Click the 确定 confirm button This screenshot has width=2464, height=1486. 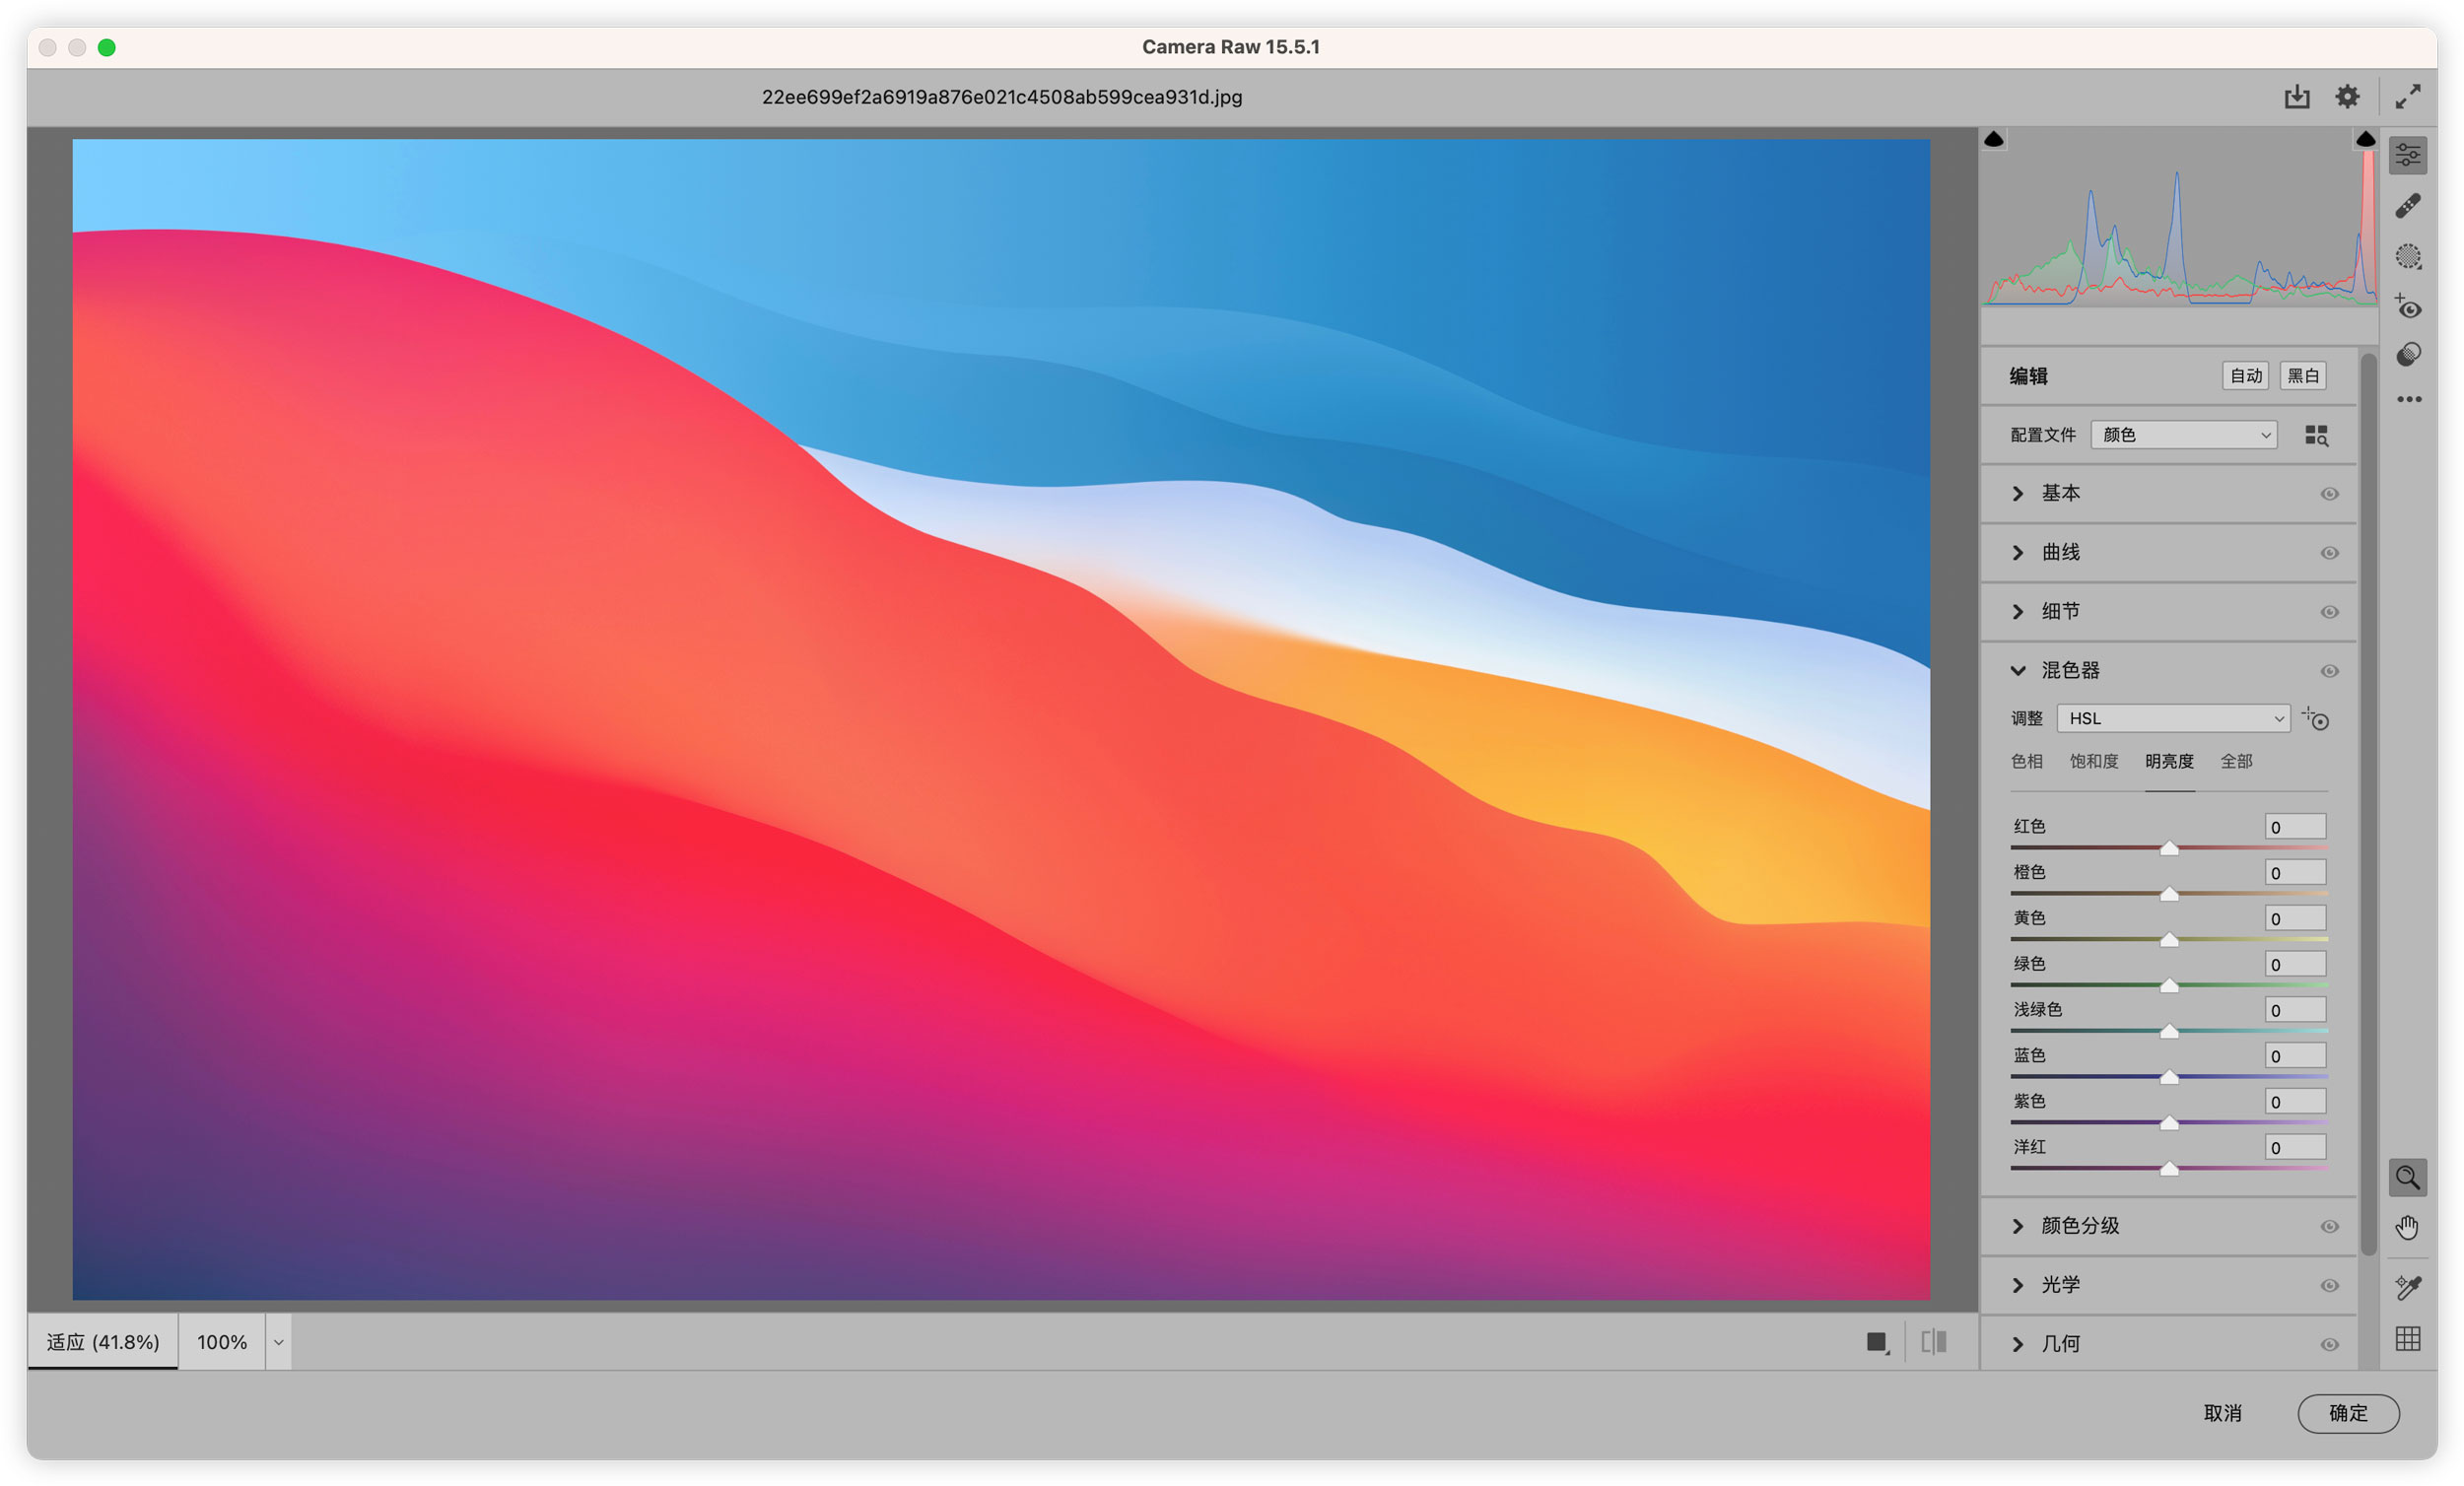pos(2348,1413)
